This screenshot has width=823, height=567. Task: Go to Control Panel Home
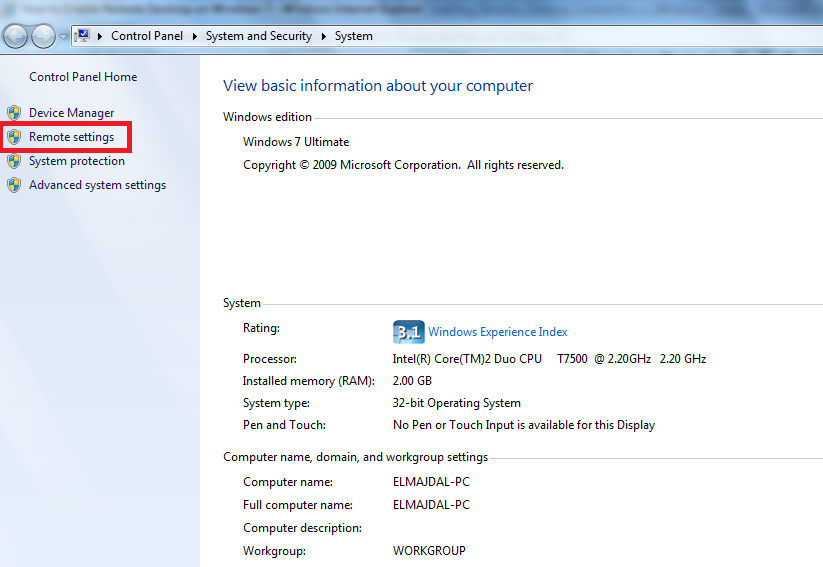tap(83, 77)
